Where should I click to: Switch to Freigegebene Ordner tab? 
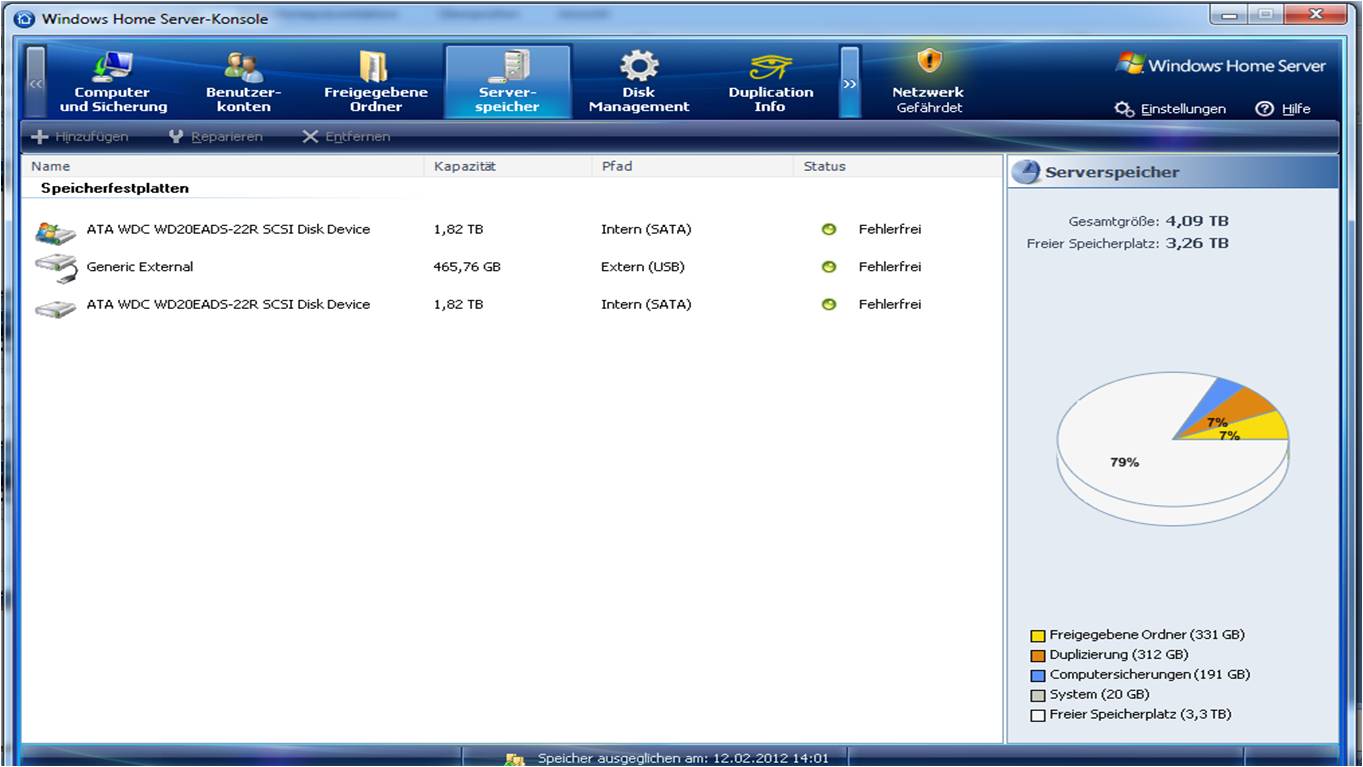pos(375,82)
